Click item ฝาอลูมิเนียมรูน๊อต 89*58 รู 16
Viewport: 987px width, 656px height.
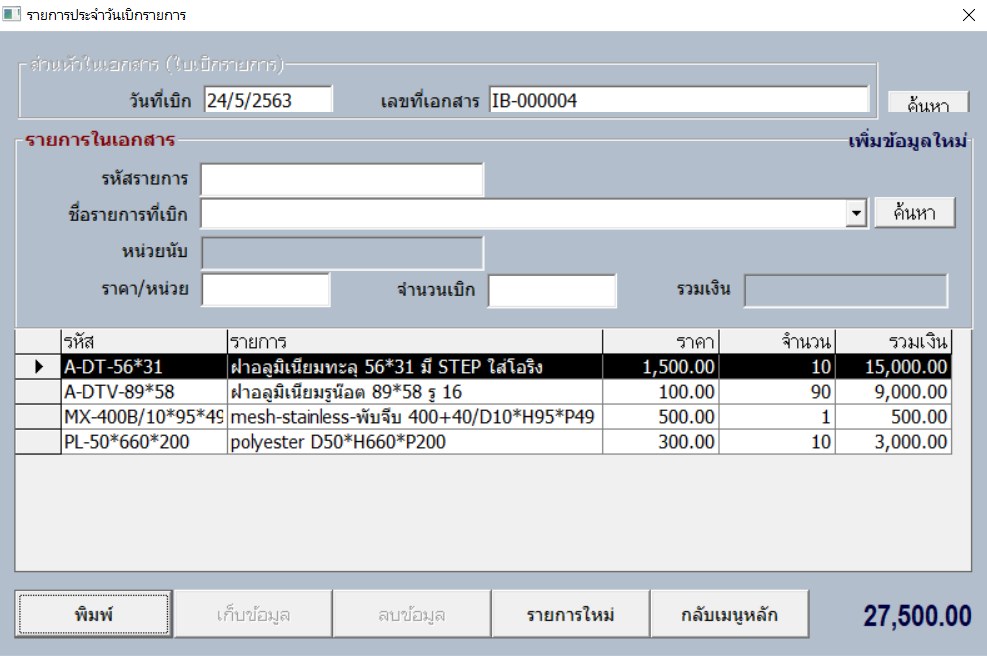coord(414,392)
